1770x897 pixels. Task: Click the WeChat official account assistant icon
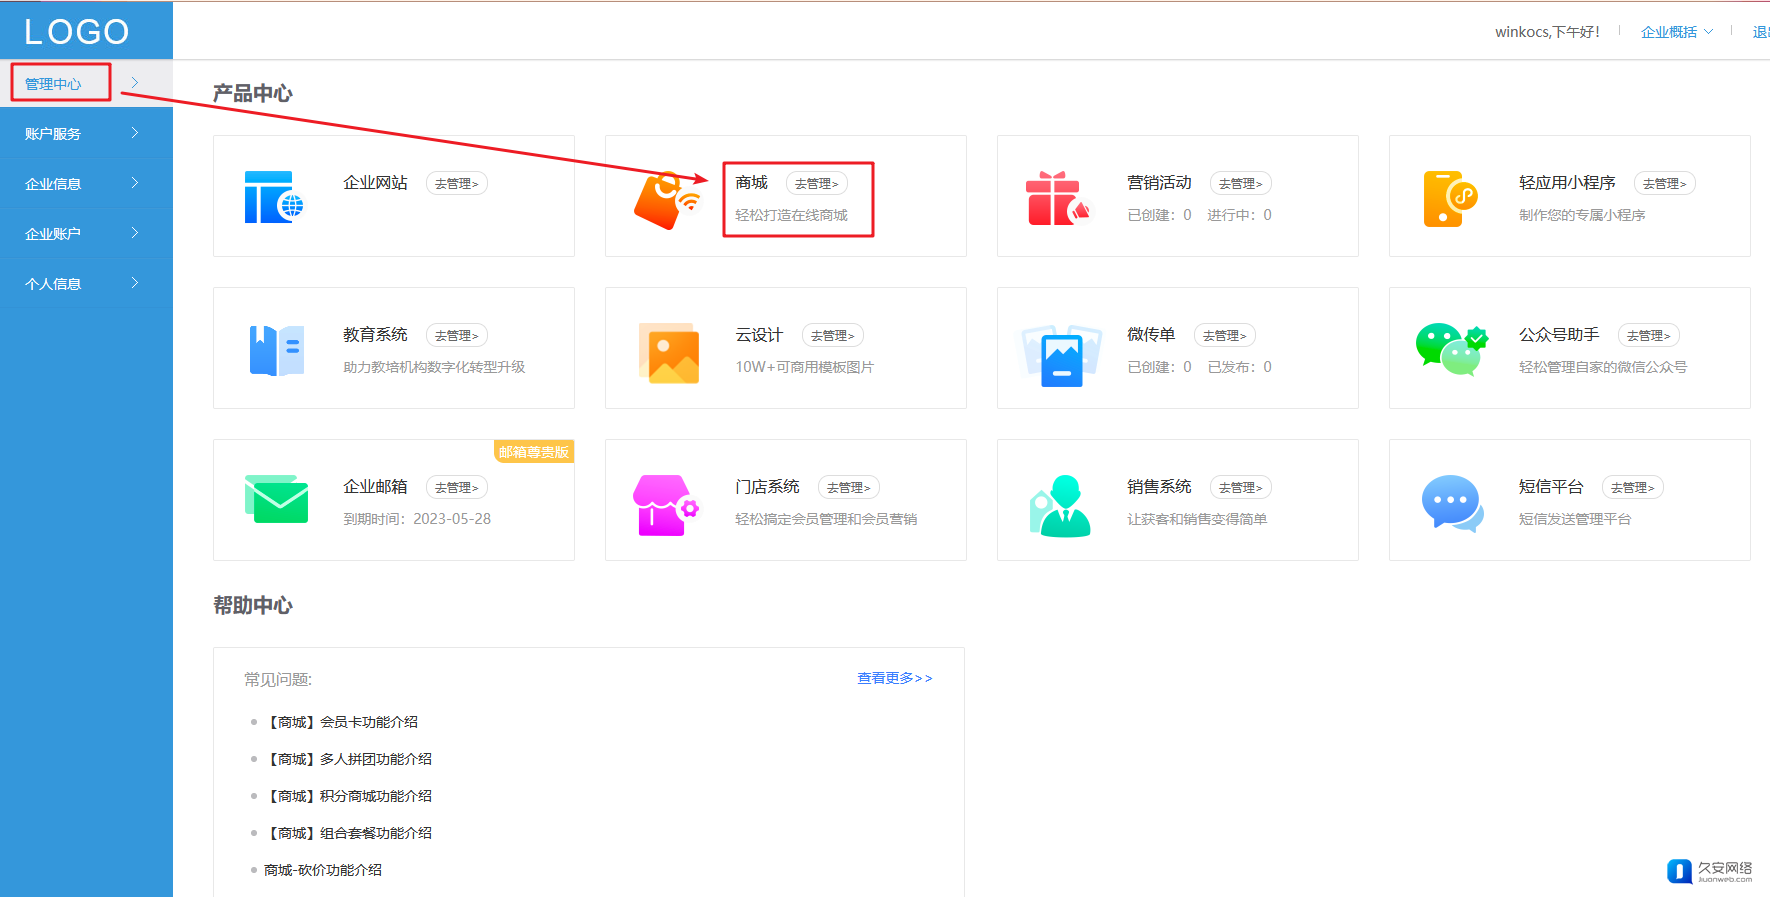click(1450, 349)
